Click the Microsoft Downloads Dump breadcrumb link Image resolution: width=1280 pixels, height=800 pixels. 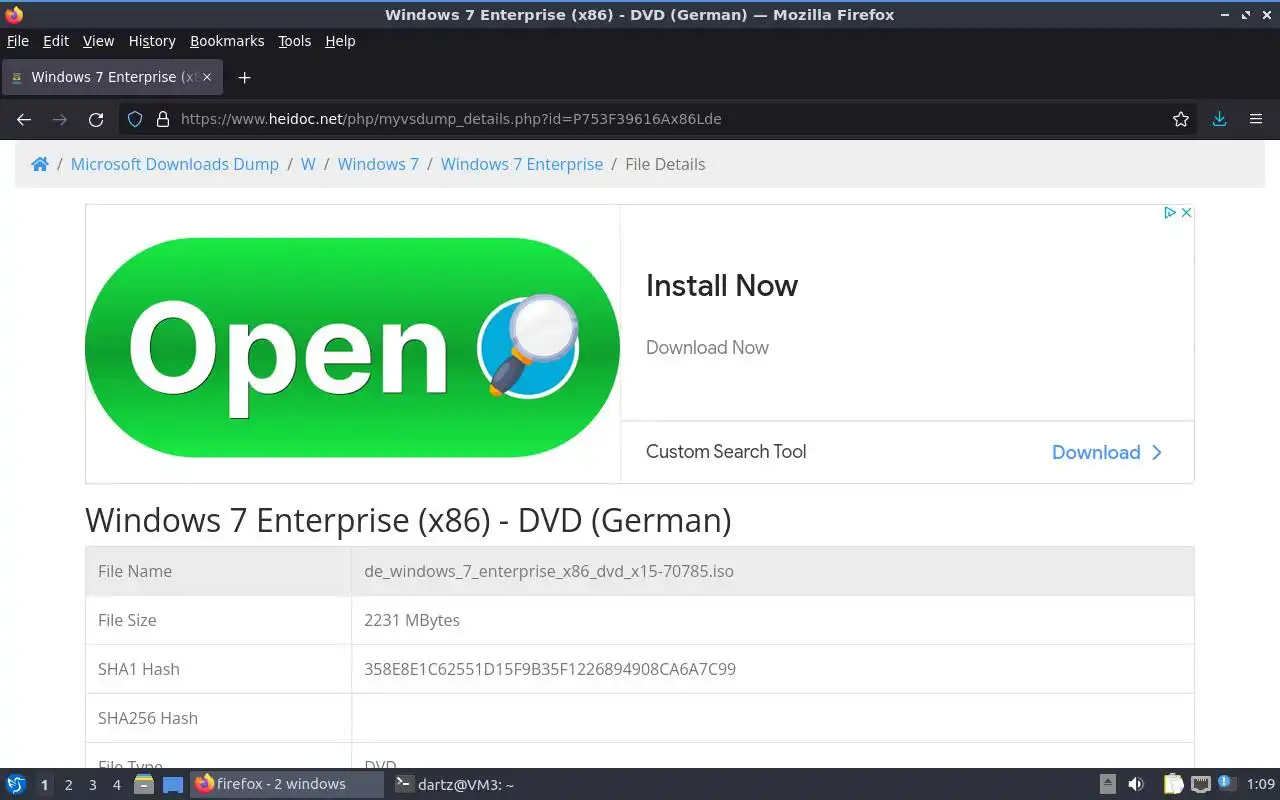tap(175, 164)
